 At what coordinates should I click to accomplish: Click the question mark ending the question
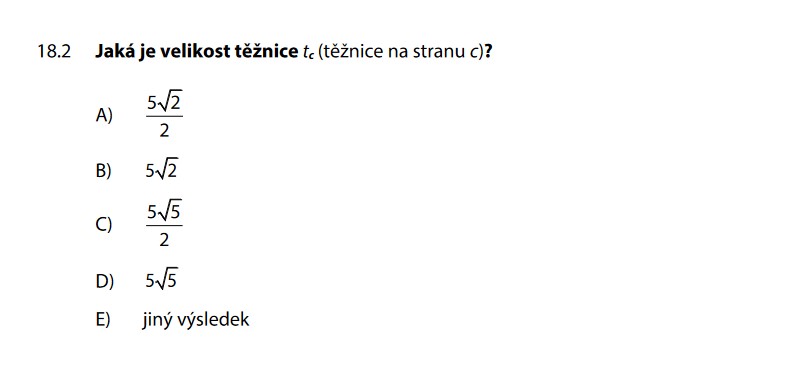[487, 52]
